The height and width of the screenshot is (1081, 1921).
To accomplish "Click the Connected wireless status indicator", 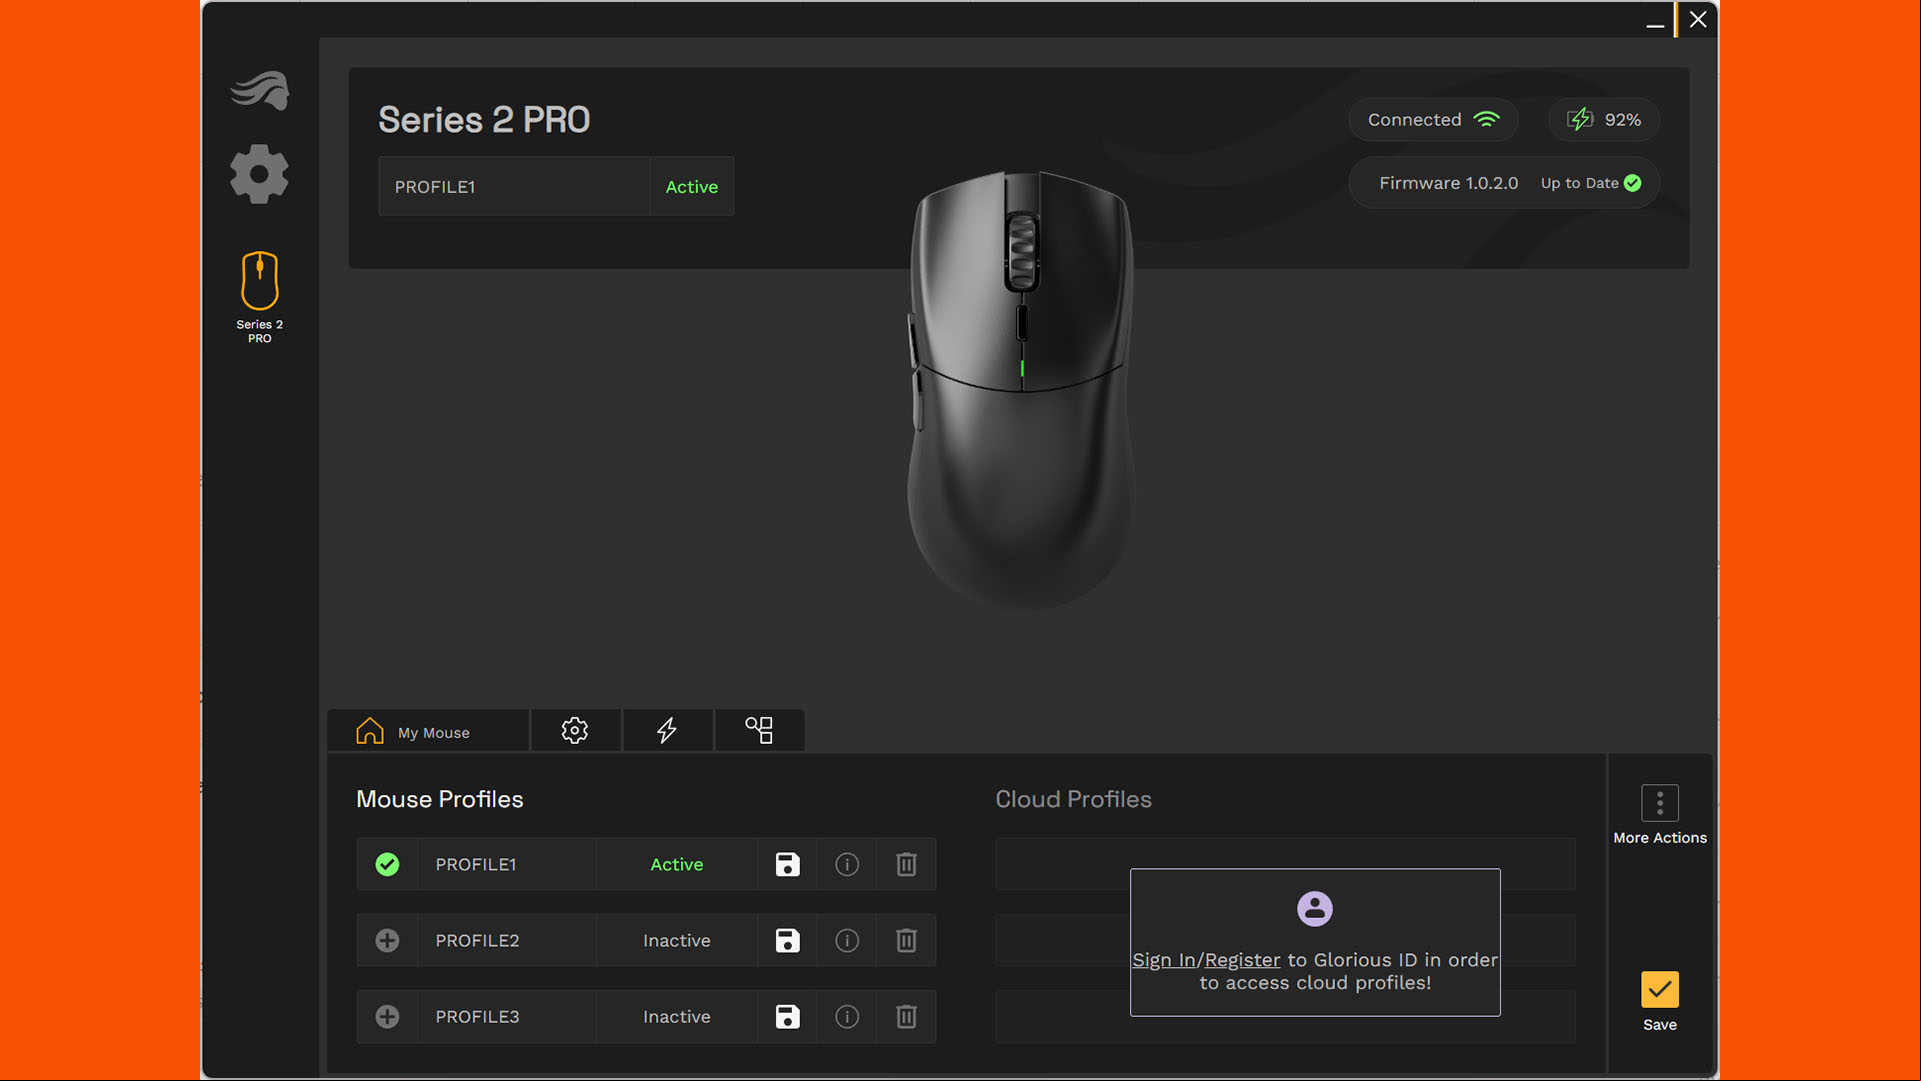I will click(1433, 120).
